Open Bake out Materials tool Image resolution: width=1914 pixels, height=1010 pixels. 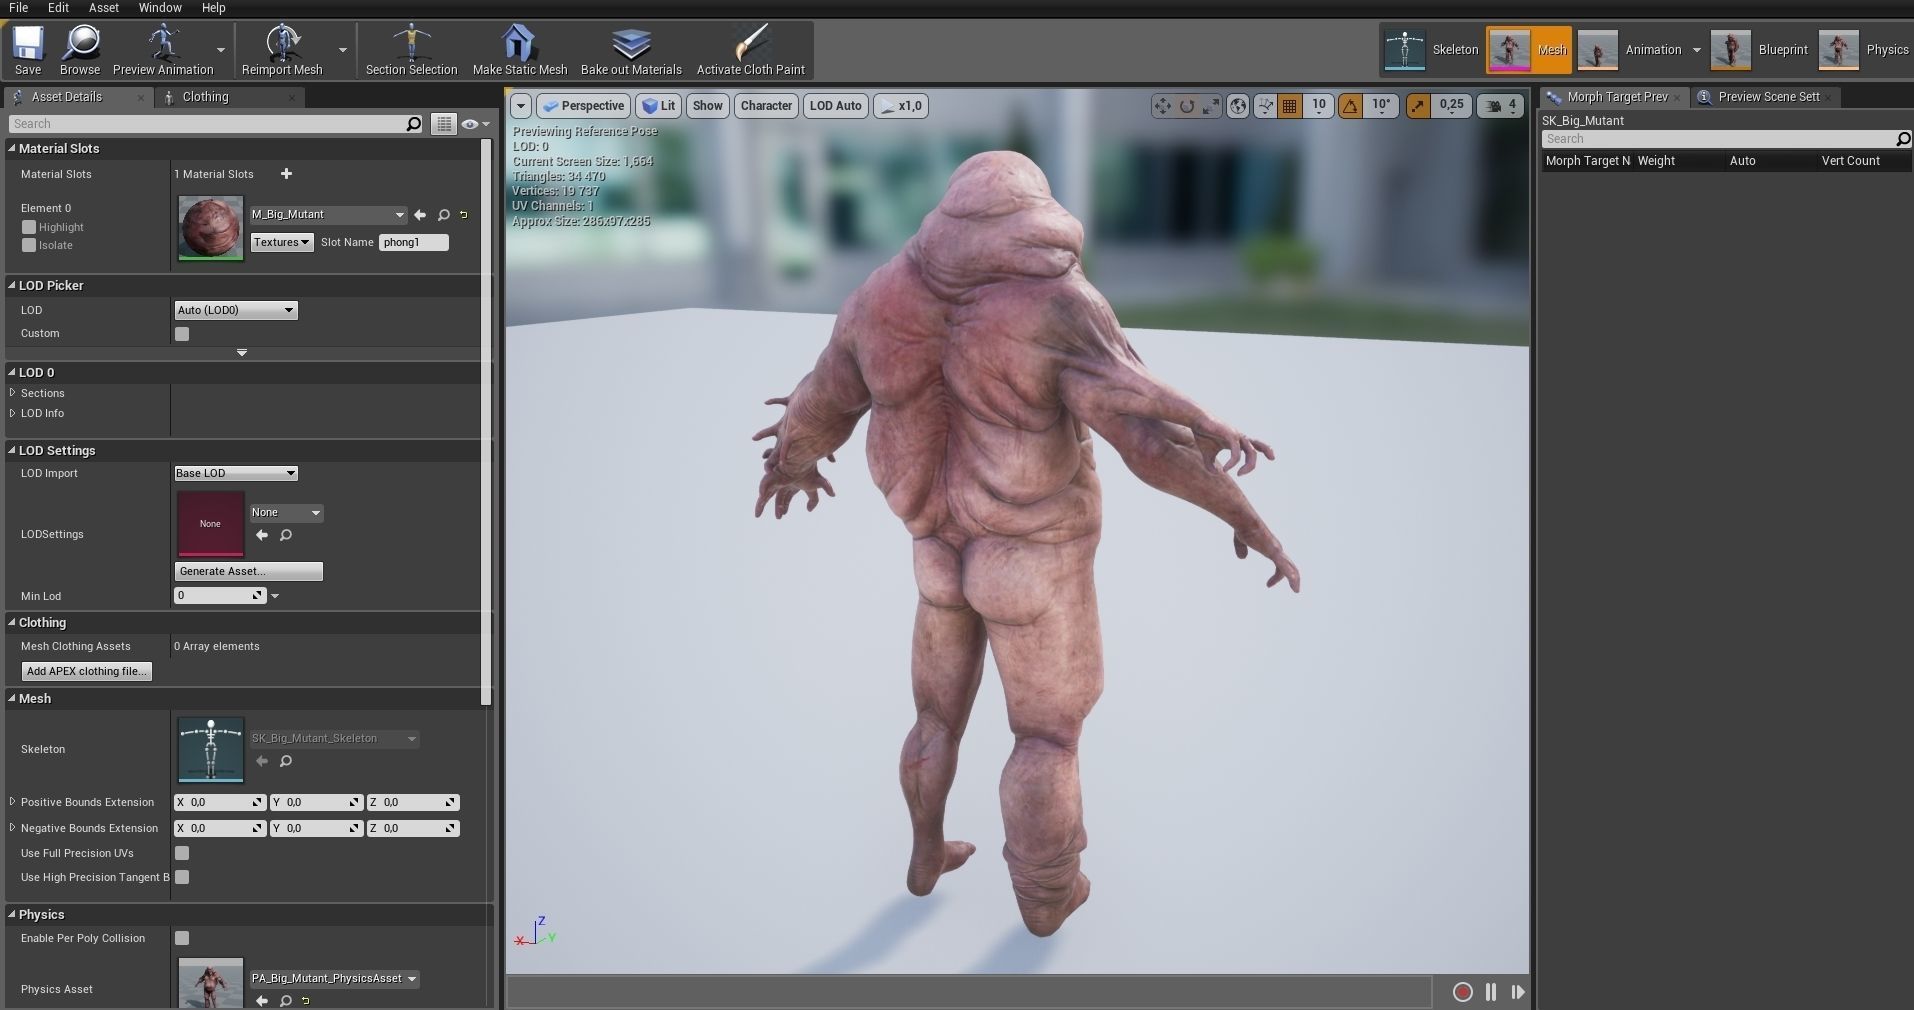click(631, 50)
